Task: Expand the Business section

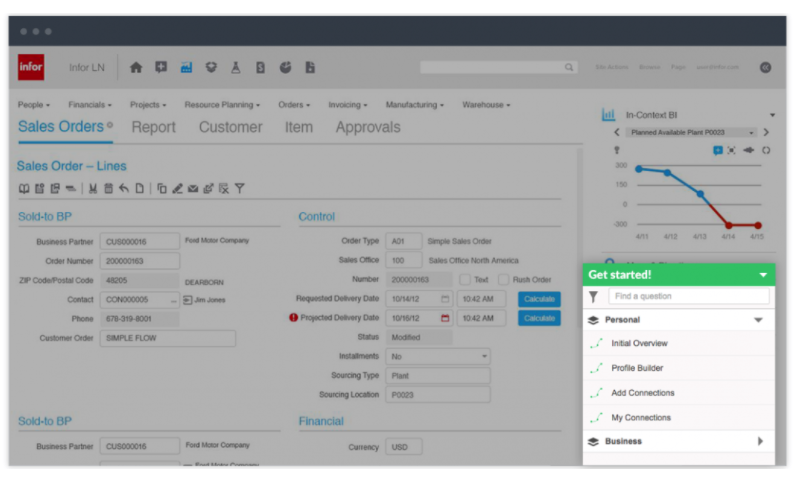Action: [x=760, y=441]
